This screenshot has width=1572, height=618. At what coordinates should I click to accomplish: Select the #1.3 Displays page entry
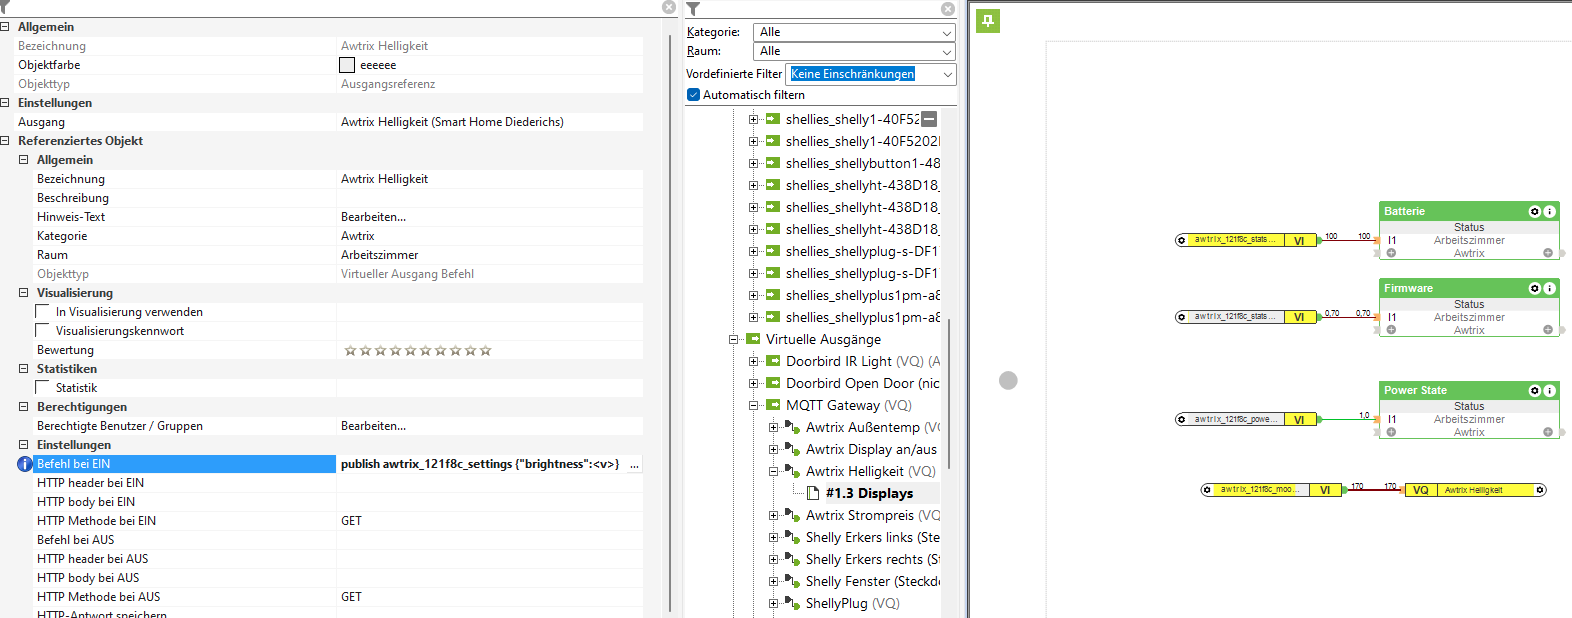(868, 494)
